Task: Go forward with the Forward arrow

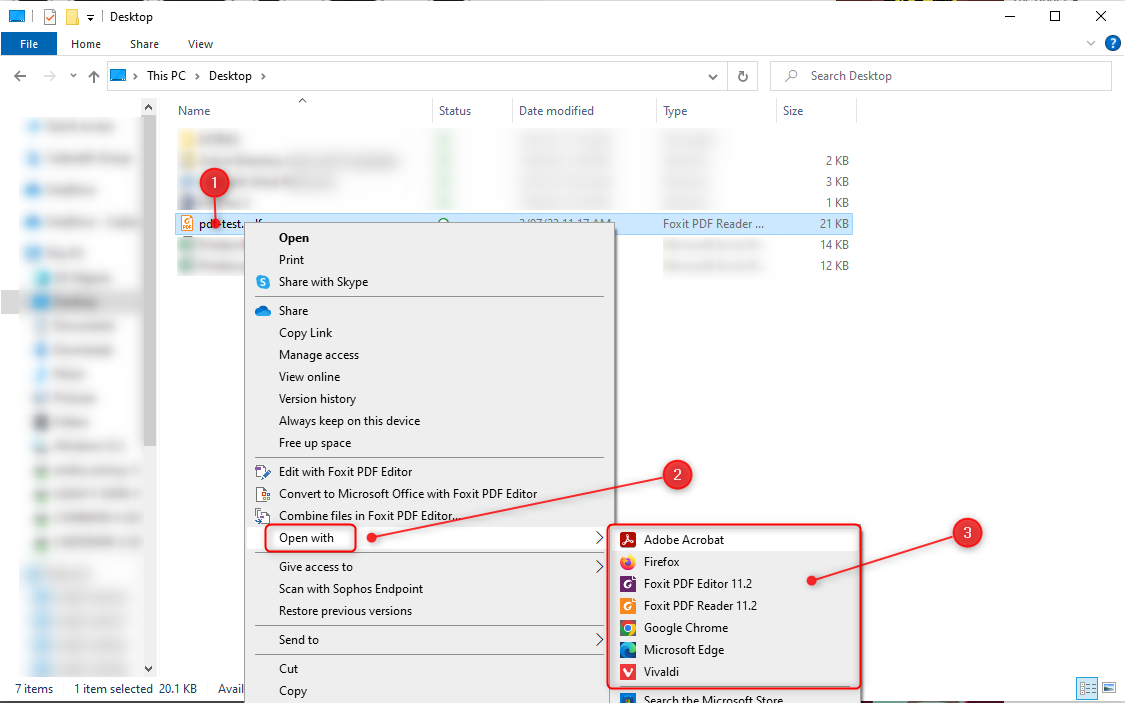Action: 50,76
